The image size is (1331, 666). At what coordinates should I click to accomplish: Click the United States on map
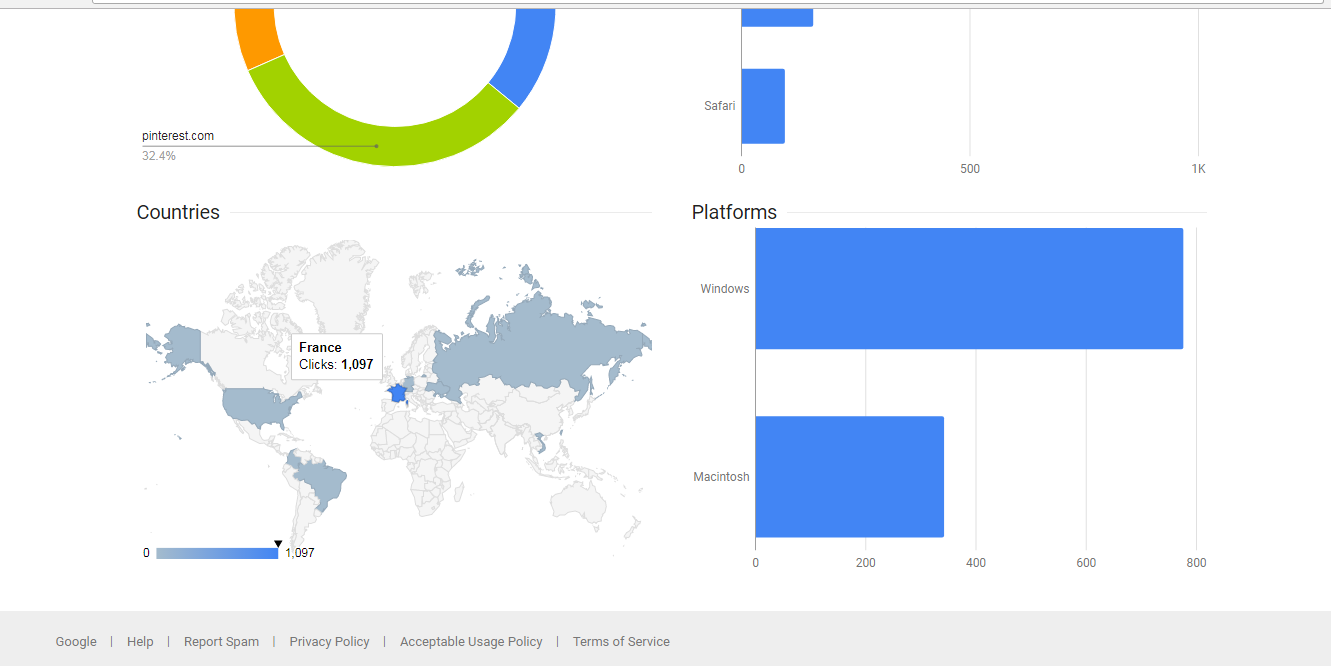coord(258,407)
